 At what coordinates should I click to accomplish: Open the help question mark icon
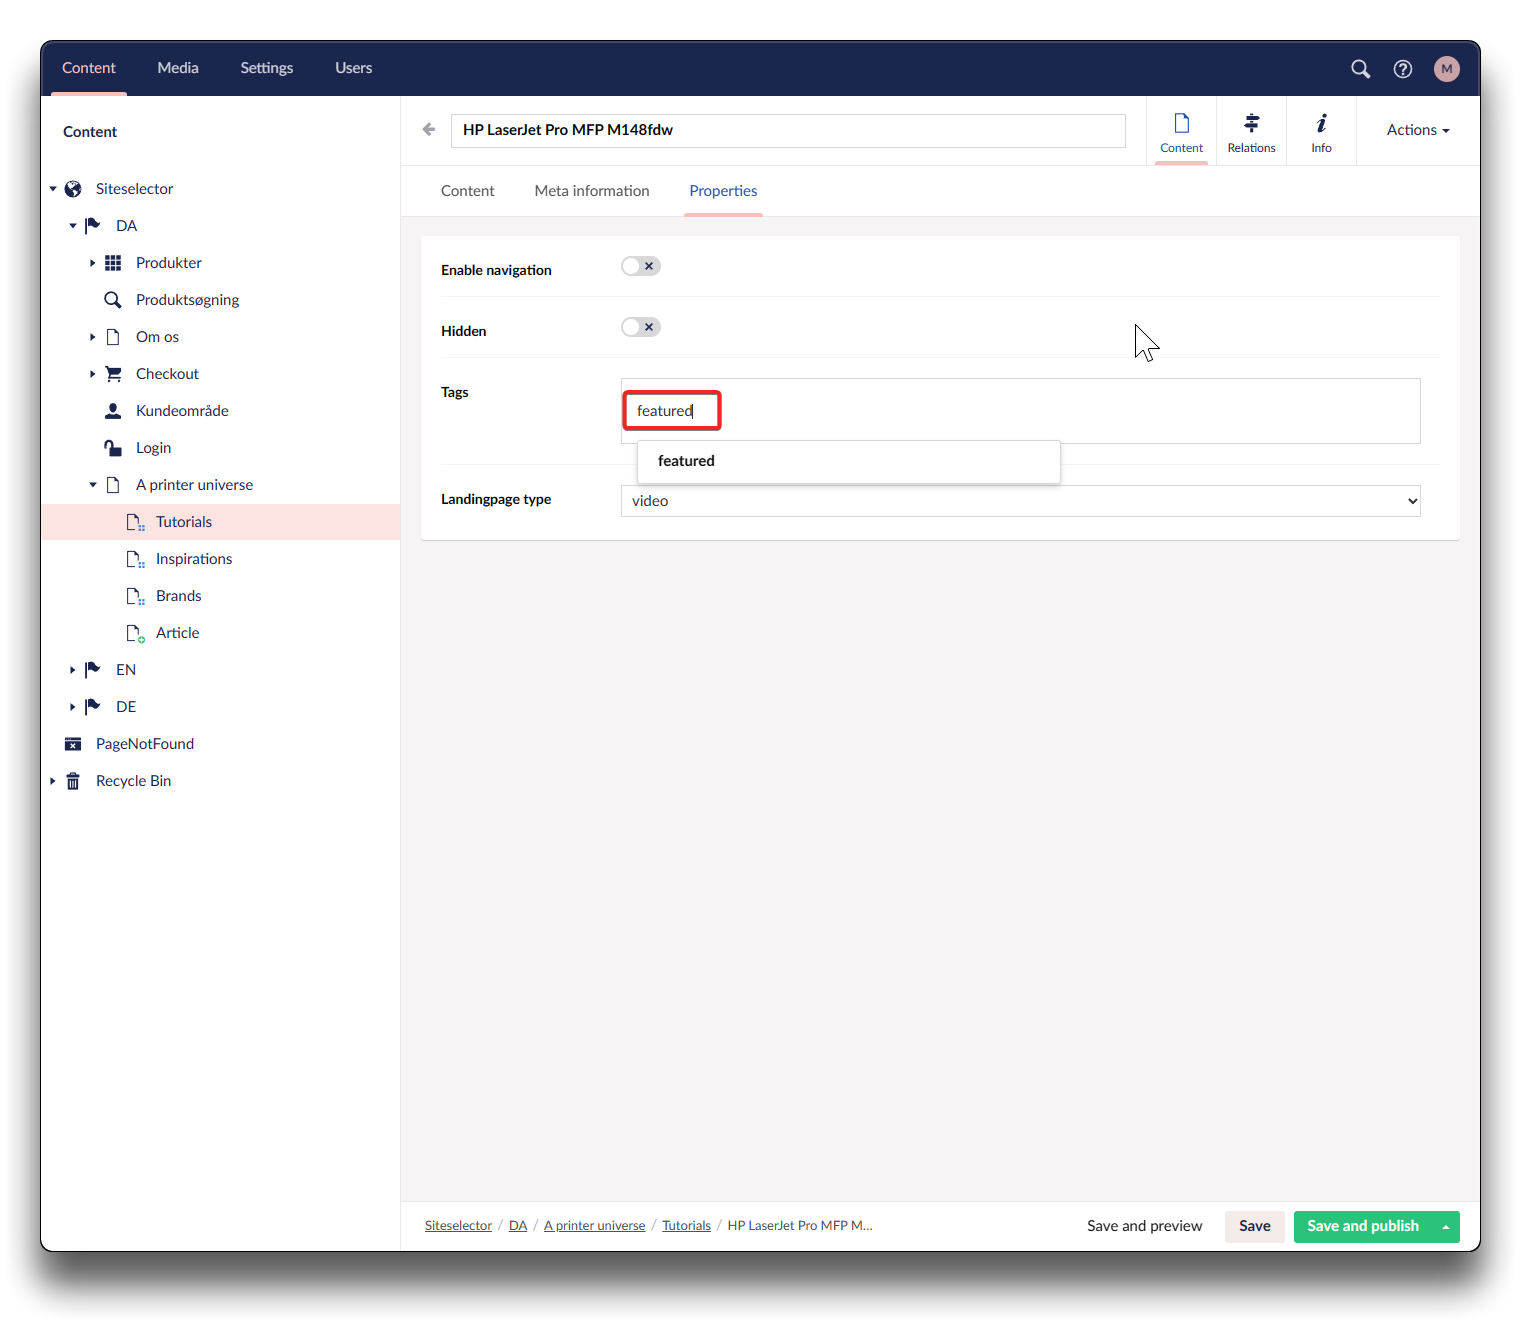pyautogui.click(x=1403, y=69)
